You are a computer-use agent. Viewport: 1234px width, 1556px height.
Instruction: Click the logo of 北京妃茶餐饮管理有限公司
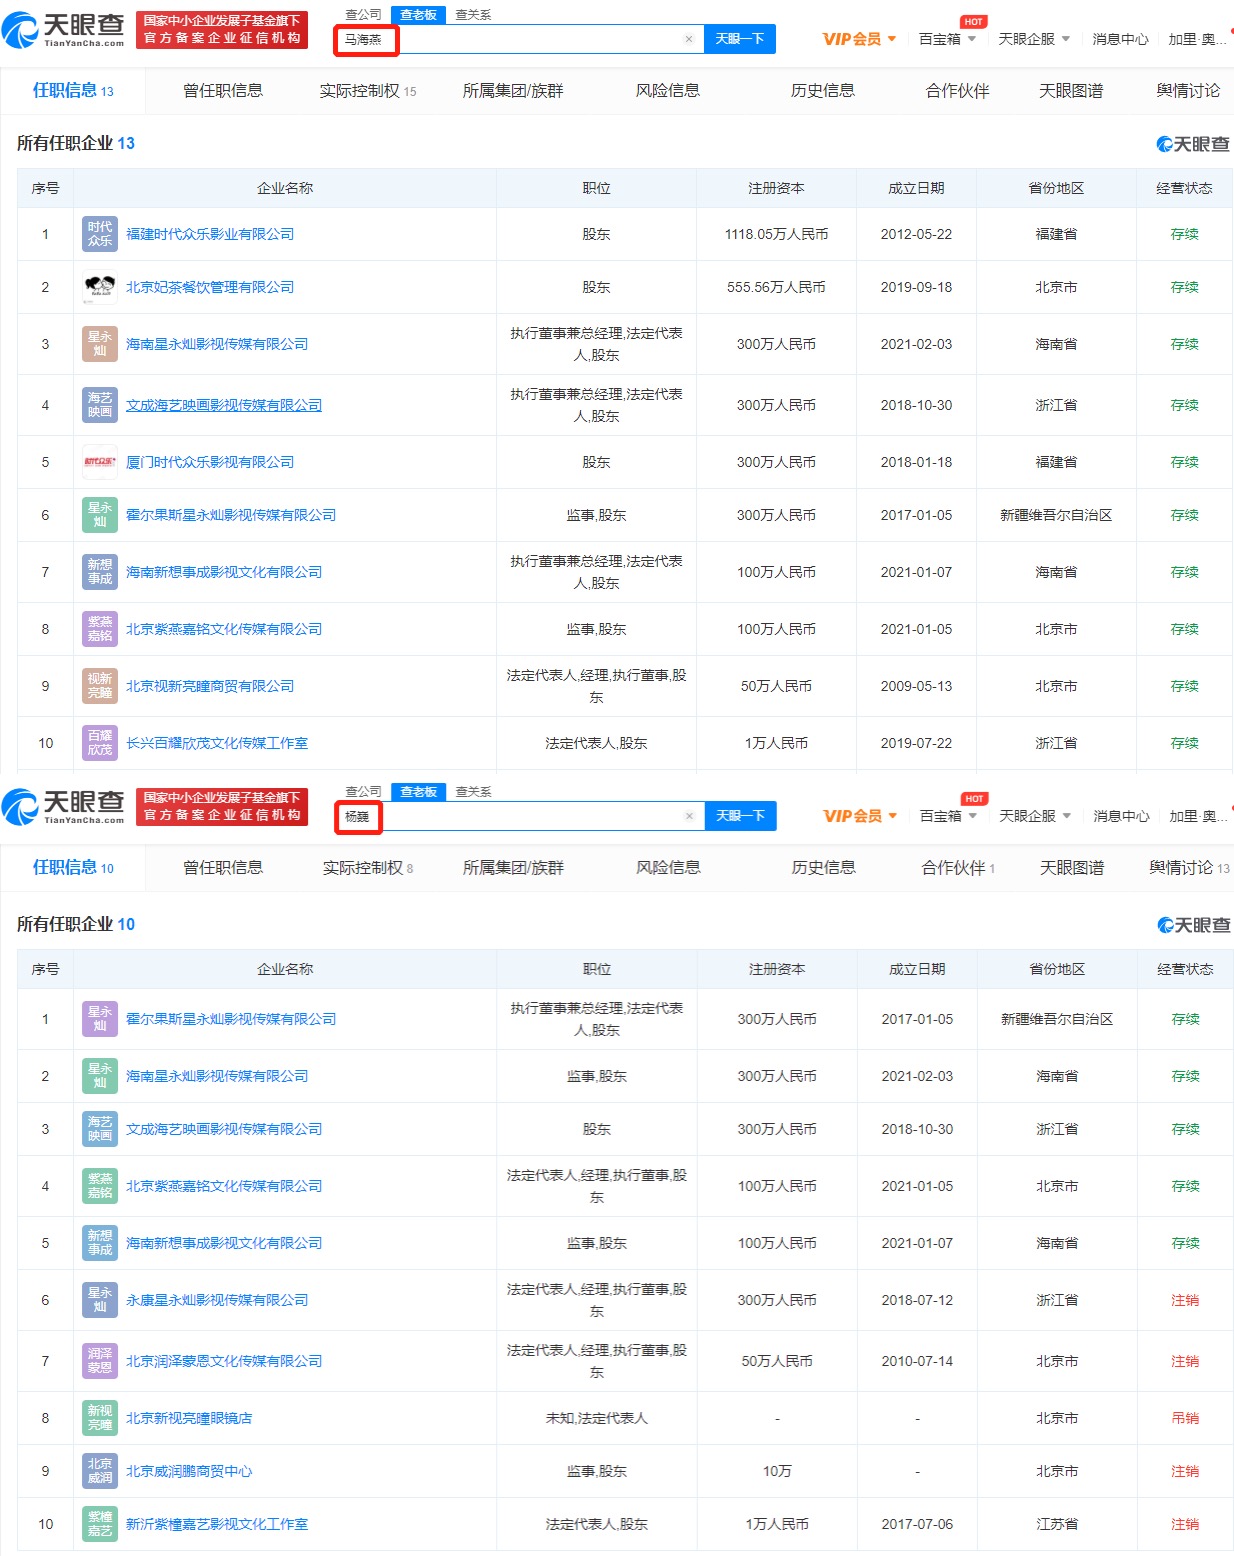(x=100, y=287)
